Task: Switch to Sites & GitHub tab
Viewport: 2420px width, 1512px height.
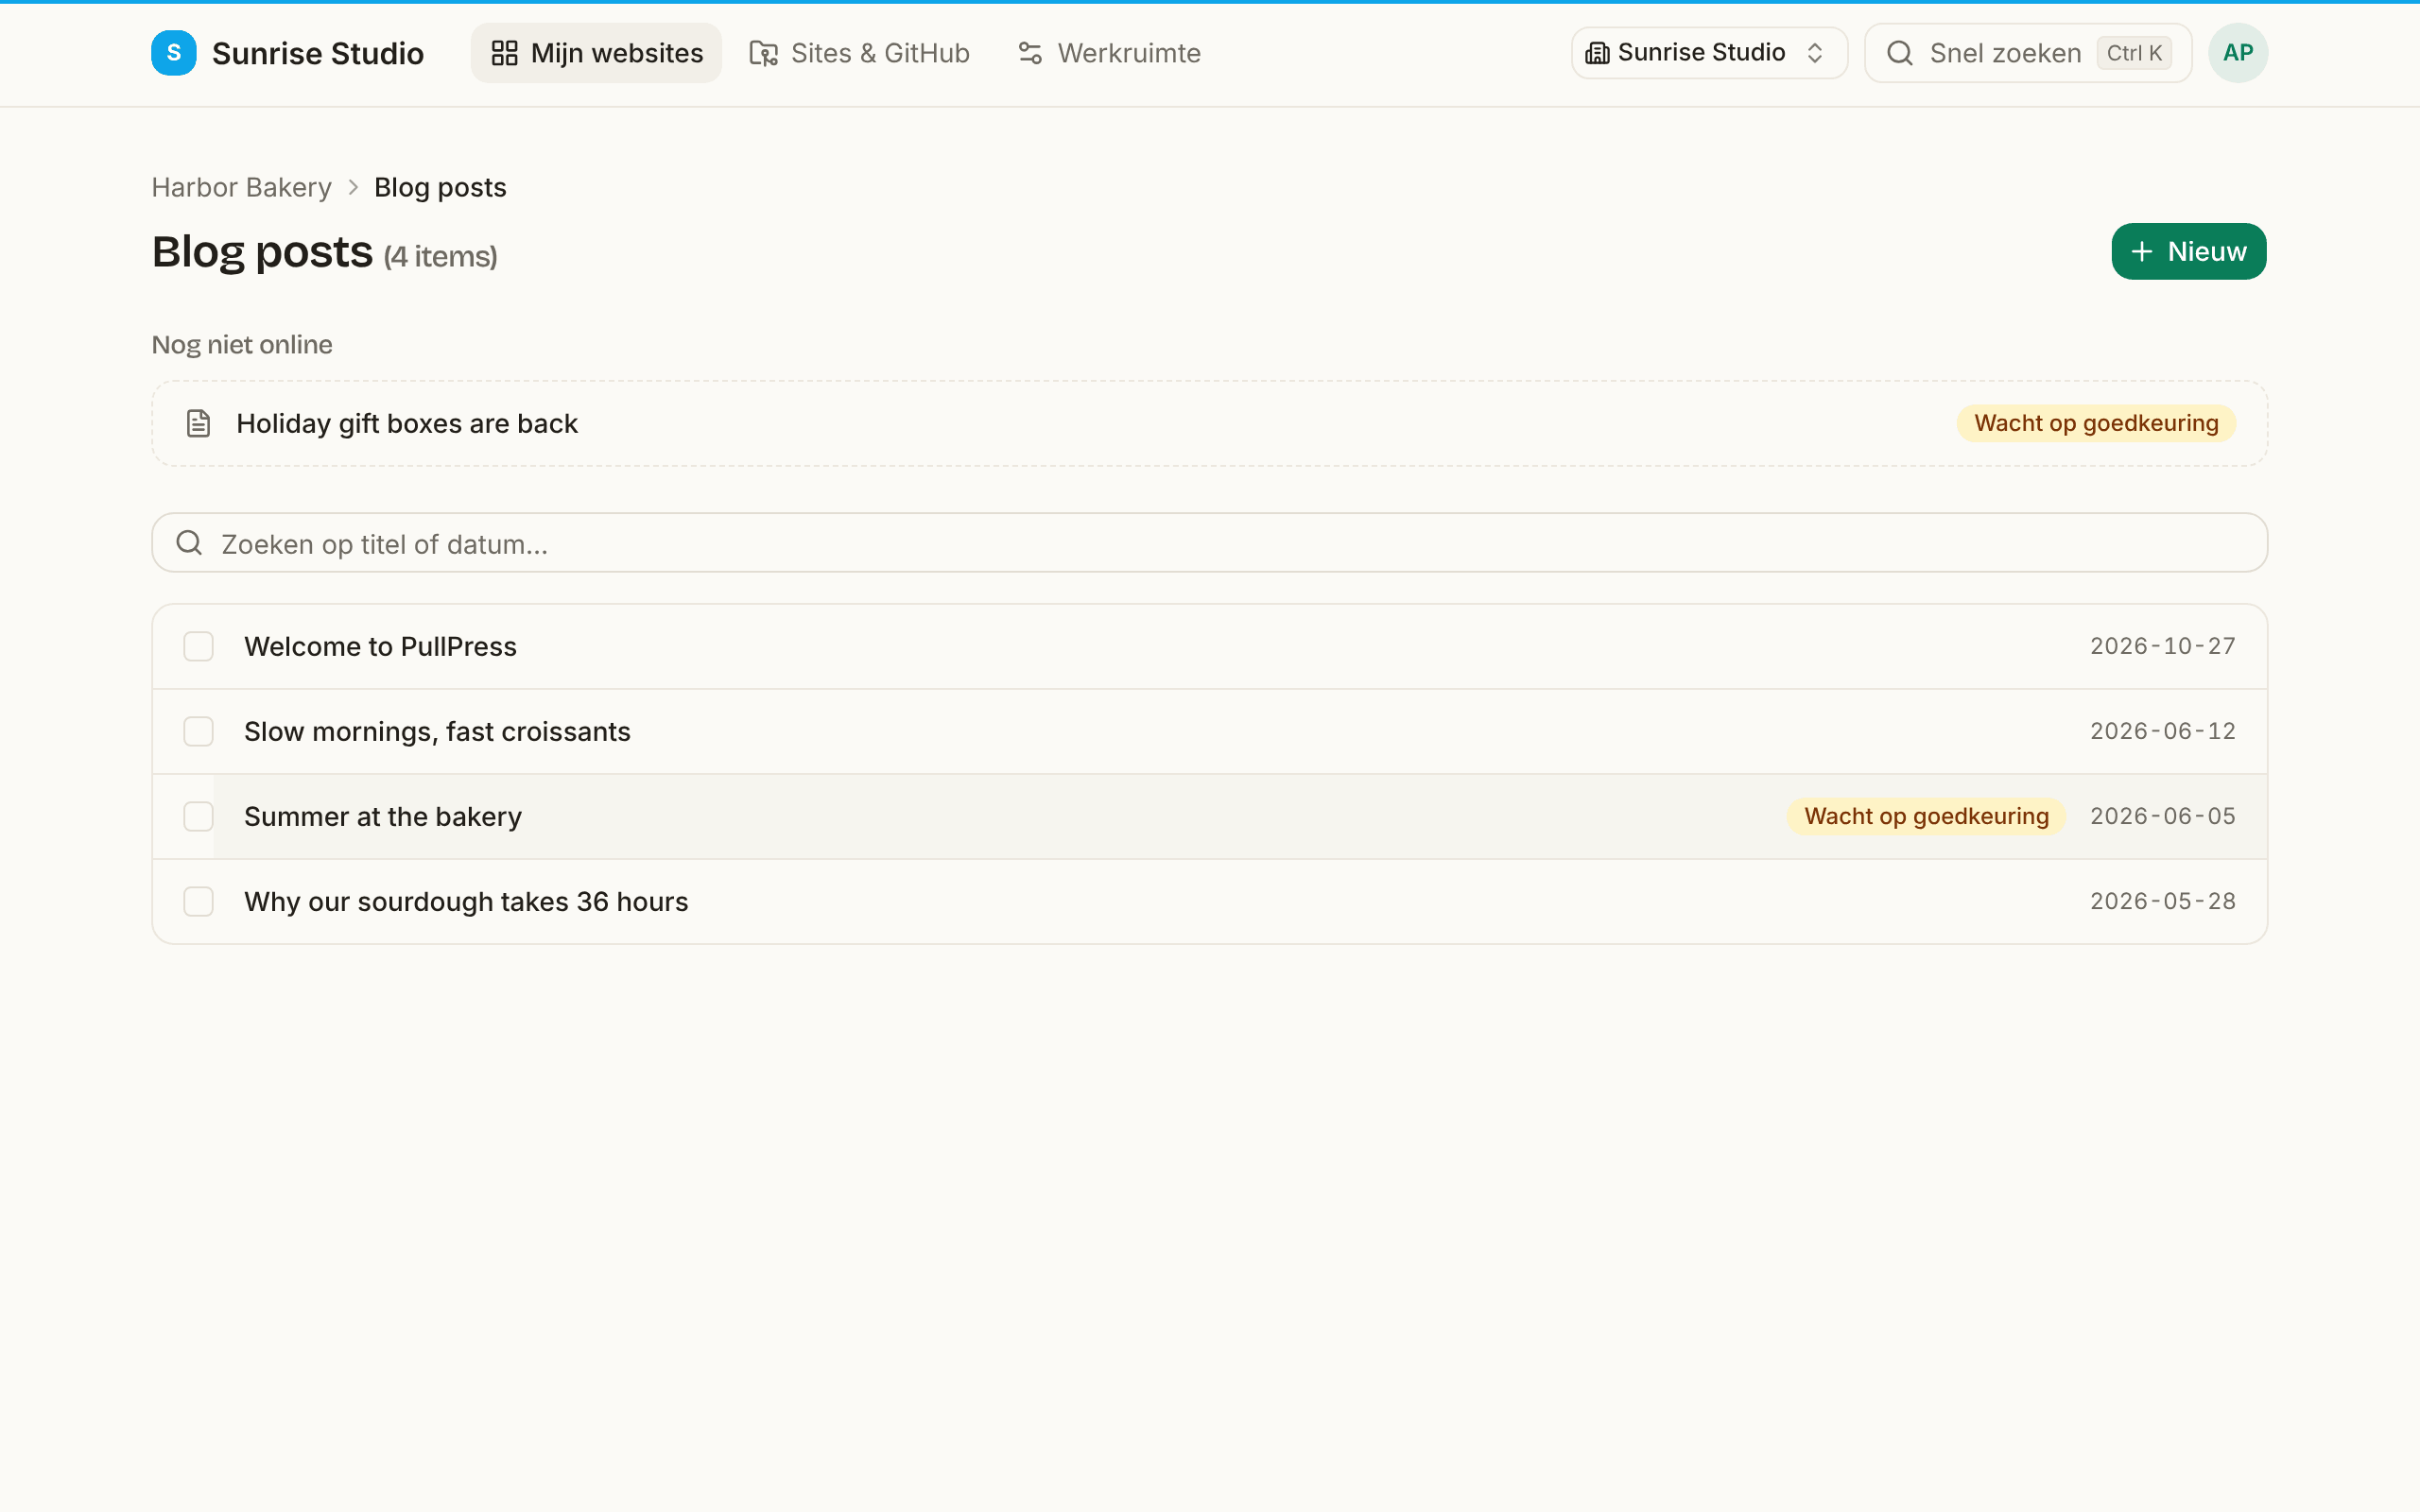Action: tap(860, 53)
